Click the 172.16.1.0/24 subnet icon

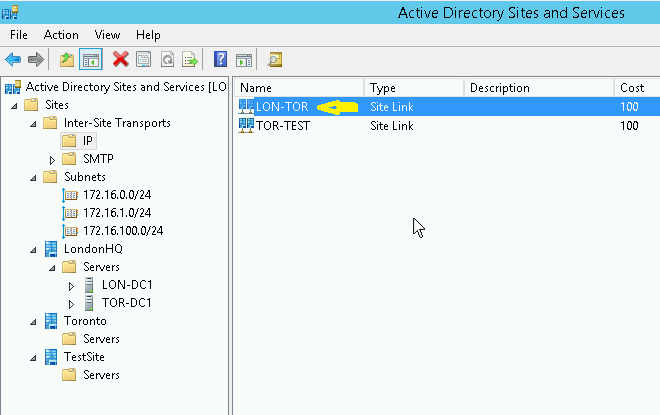pyautogui.click(x=70, y=213)
